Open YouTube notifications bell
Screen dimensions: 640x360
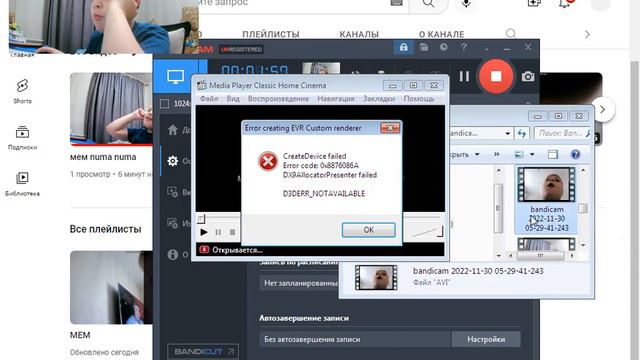565,3
